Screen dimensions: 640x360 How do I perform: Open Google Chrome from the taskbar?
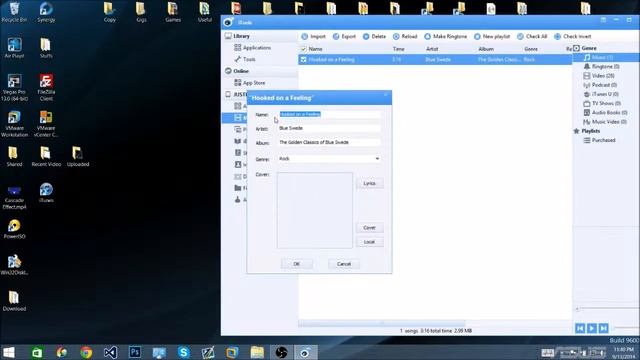coord(86,352)
